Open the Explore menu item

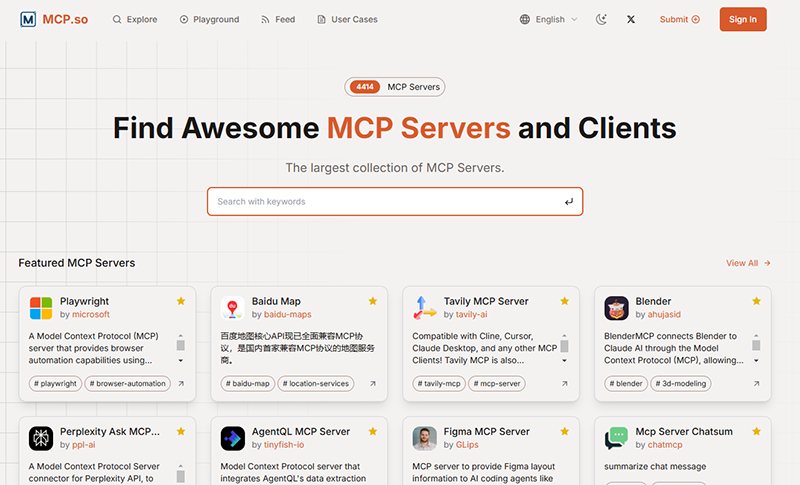point(135,19)
